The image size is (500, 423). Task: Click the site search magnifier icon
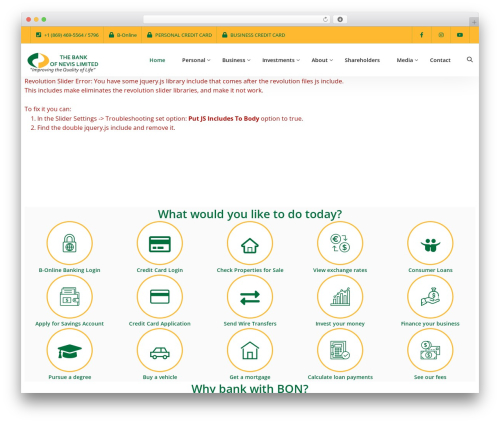[470, 59]
